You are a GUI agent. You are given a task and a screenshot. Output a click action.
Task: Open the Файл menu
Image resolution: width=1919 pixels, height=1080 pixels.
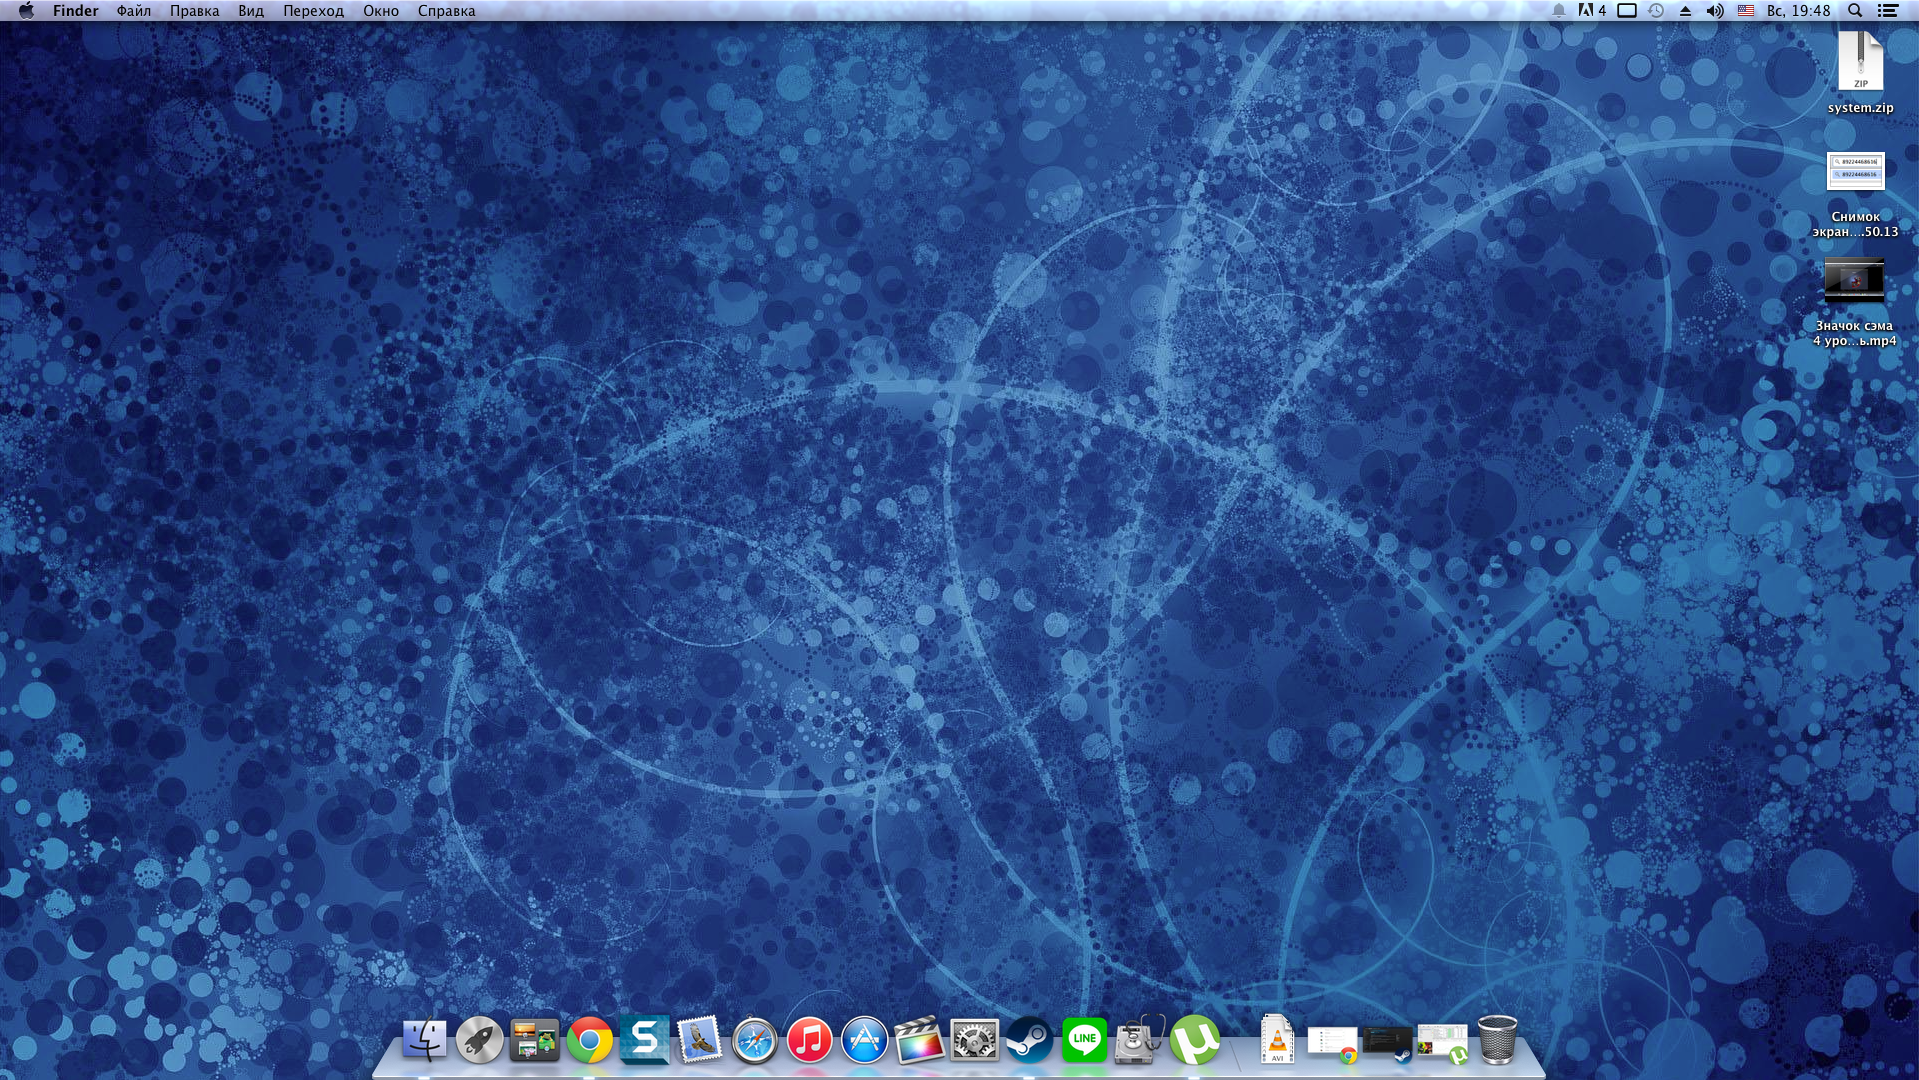[134, 11]
